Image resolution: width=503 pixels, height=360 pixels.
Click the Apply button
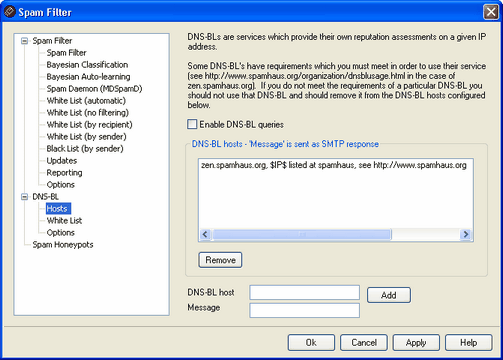(416, 343)
